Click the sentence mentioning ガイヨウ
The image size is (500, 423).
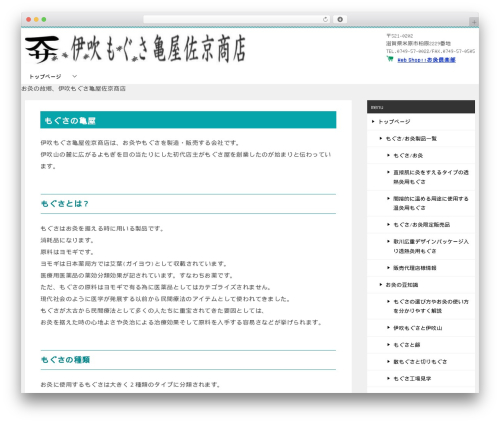coord(134,264)
